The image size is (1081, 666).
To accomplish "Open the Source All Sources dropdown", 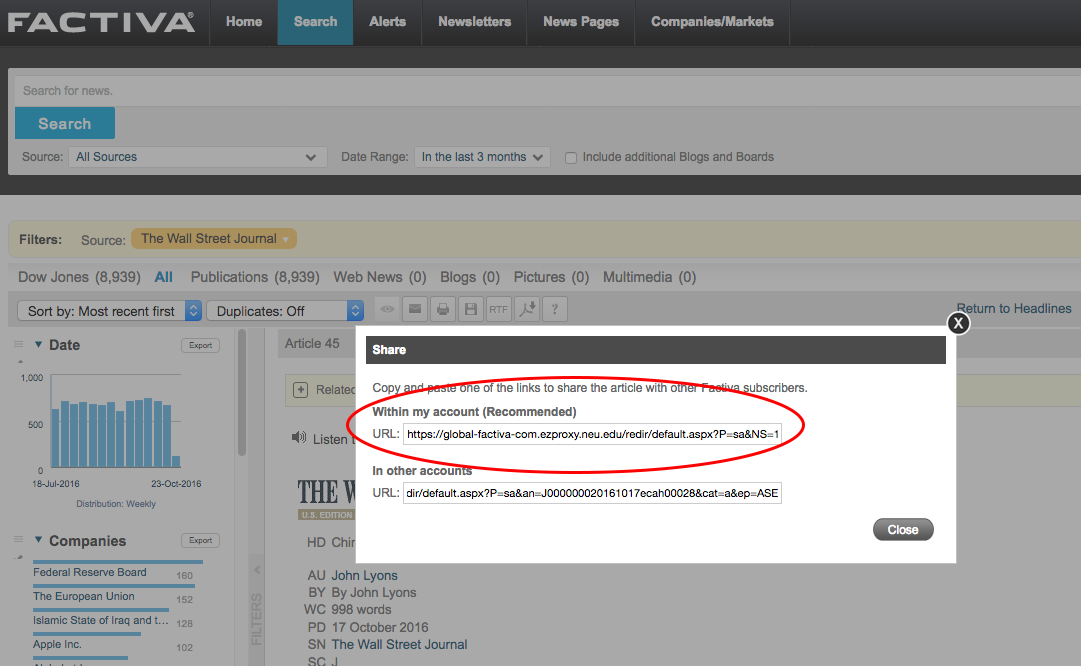I will 197,157.
